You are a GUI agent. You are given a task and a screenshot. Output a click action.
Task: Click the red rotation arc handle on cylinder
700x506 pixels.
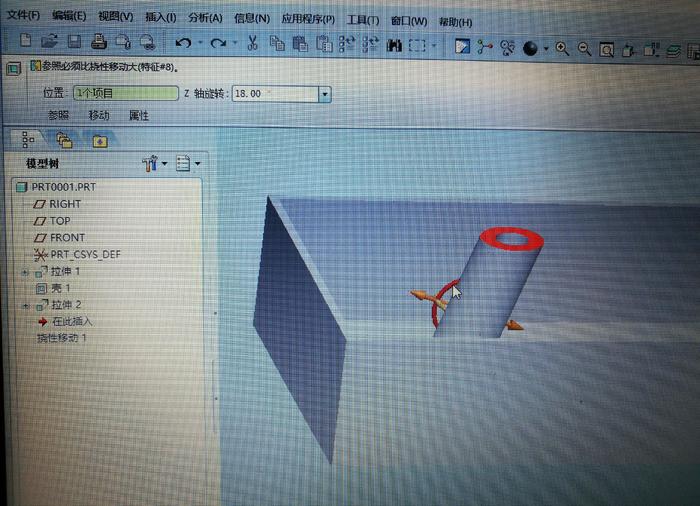tap(439, 301)
